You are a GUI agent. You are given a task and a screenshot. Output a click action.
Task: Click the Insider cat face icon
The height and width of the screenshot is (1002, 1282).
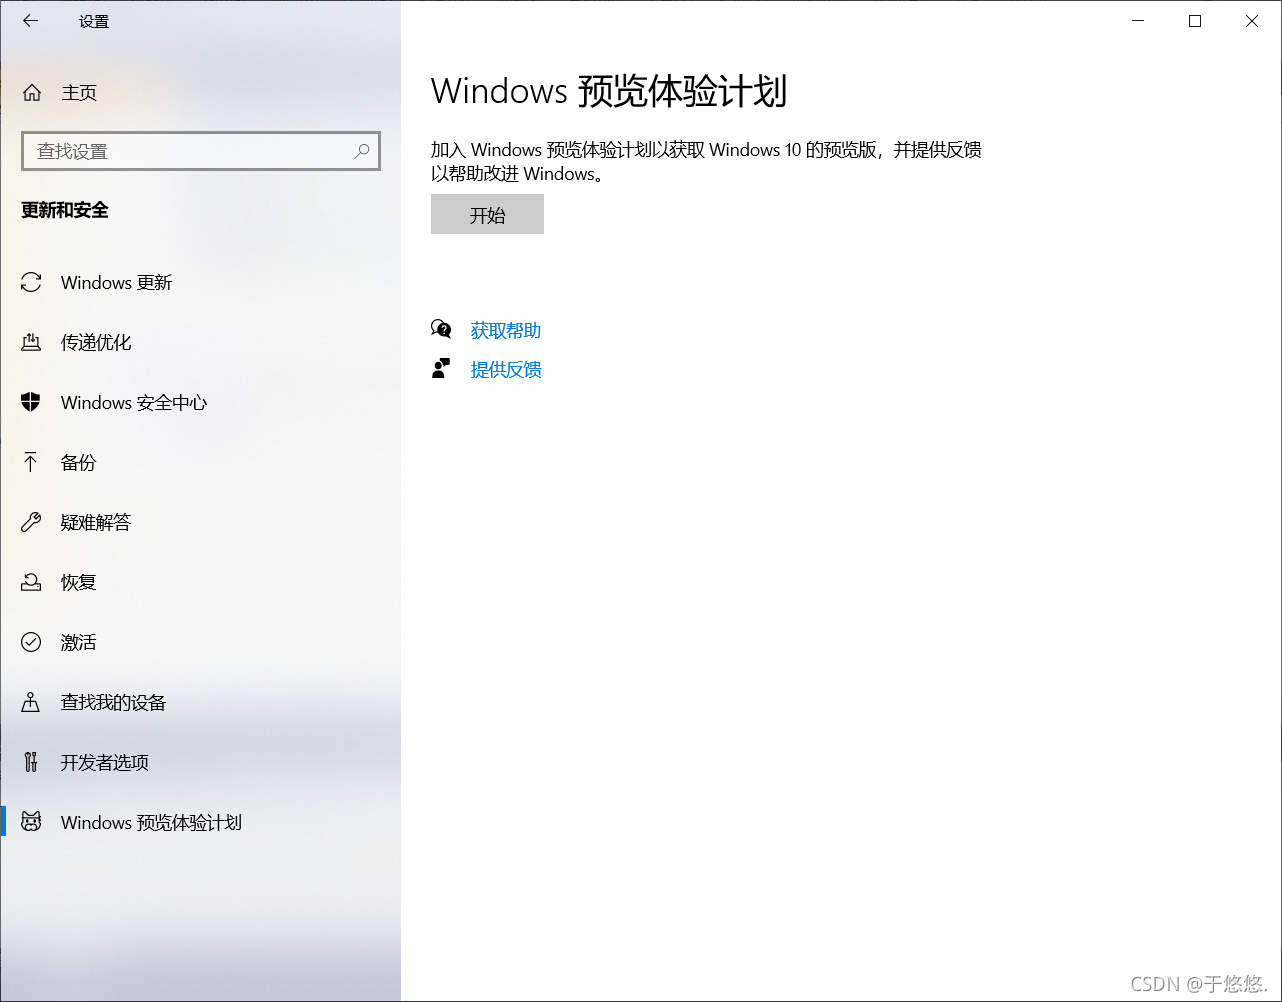[31, 822]
